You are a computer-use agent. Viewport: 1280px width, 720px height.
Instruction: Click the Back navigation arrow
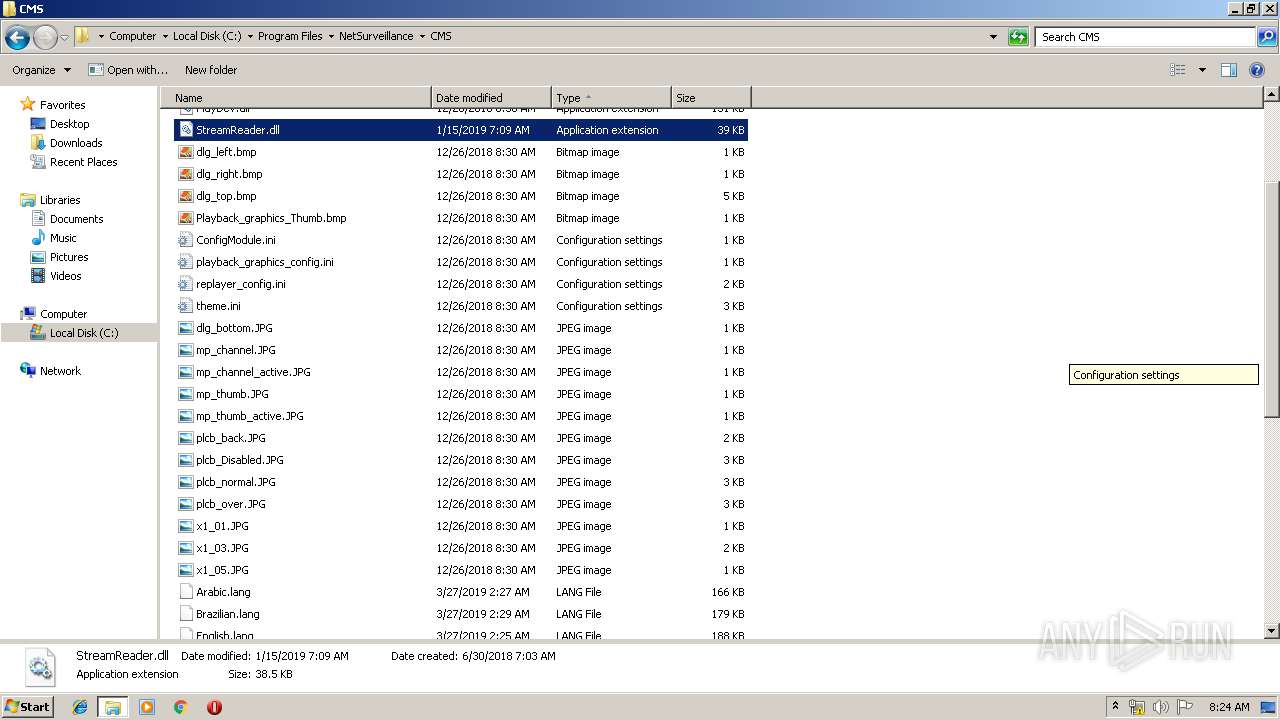point(17,38)
